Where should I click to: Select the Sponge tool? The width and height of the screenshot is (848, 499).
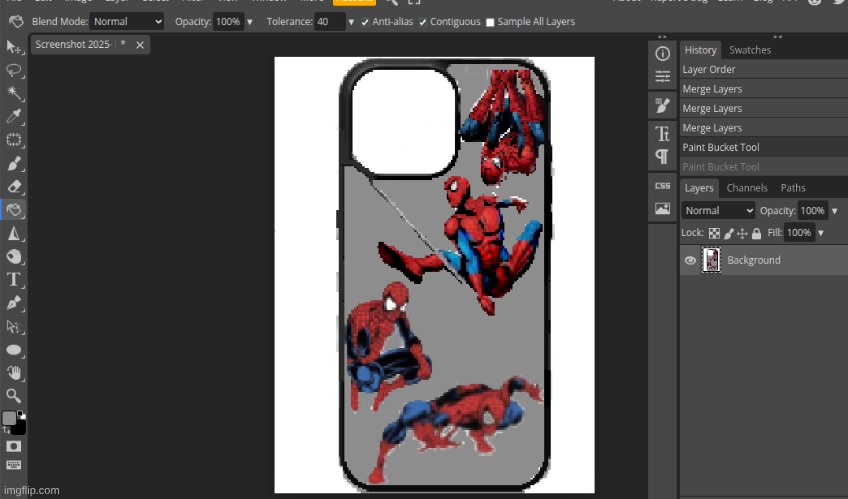[14, 256]
